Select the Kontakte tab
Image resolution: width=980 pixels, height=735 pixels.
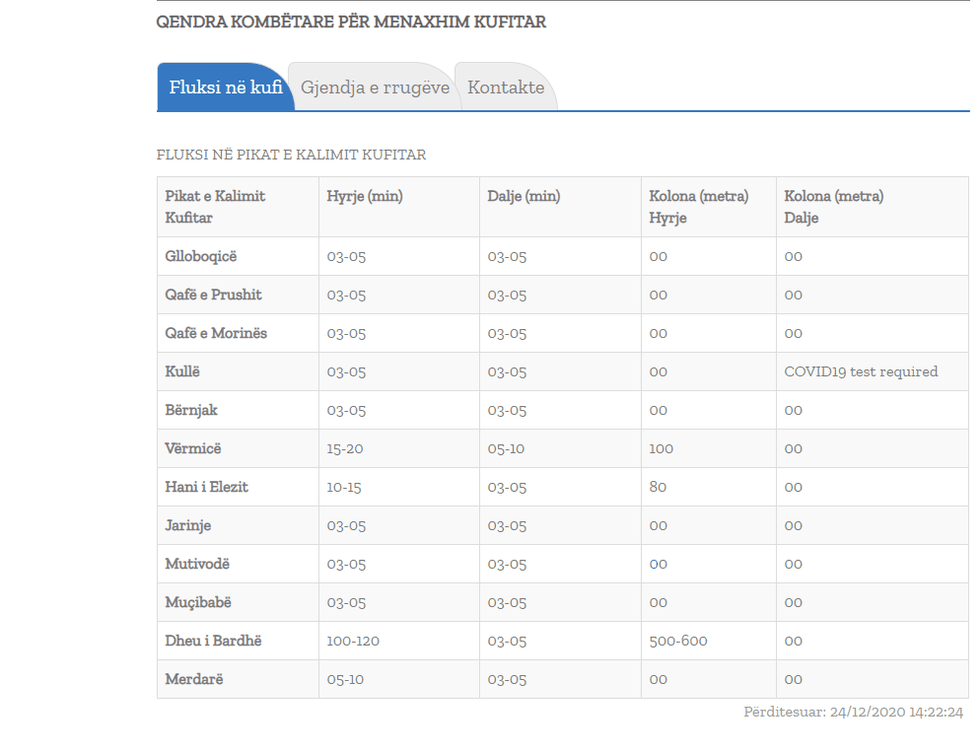tap(506, 88)
